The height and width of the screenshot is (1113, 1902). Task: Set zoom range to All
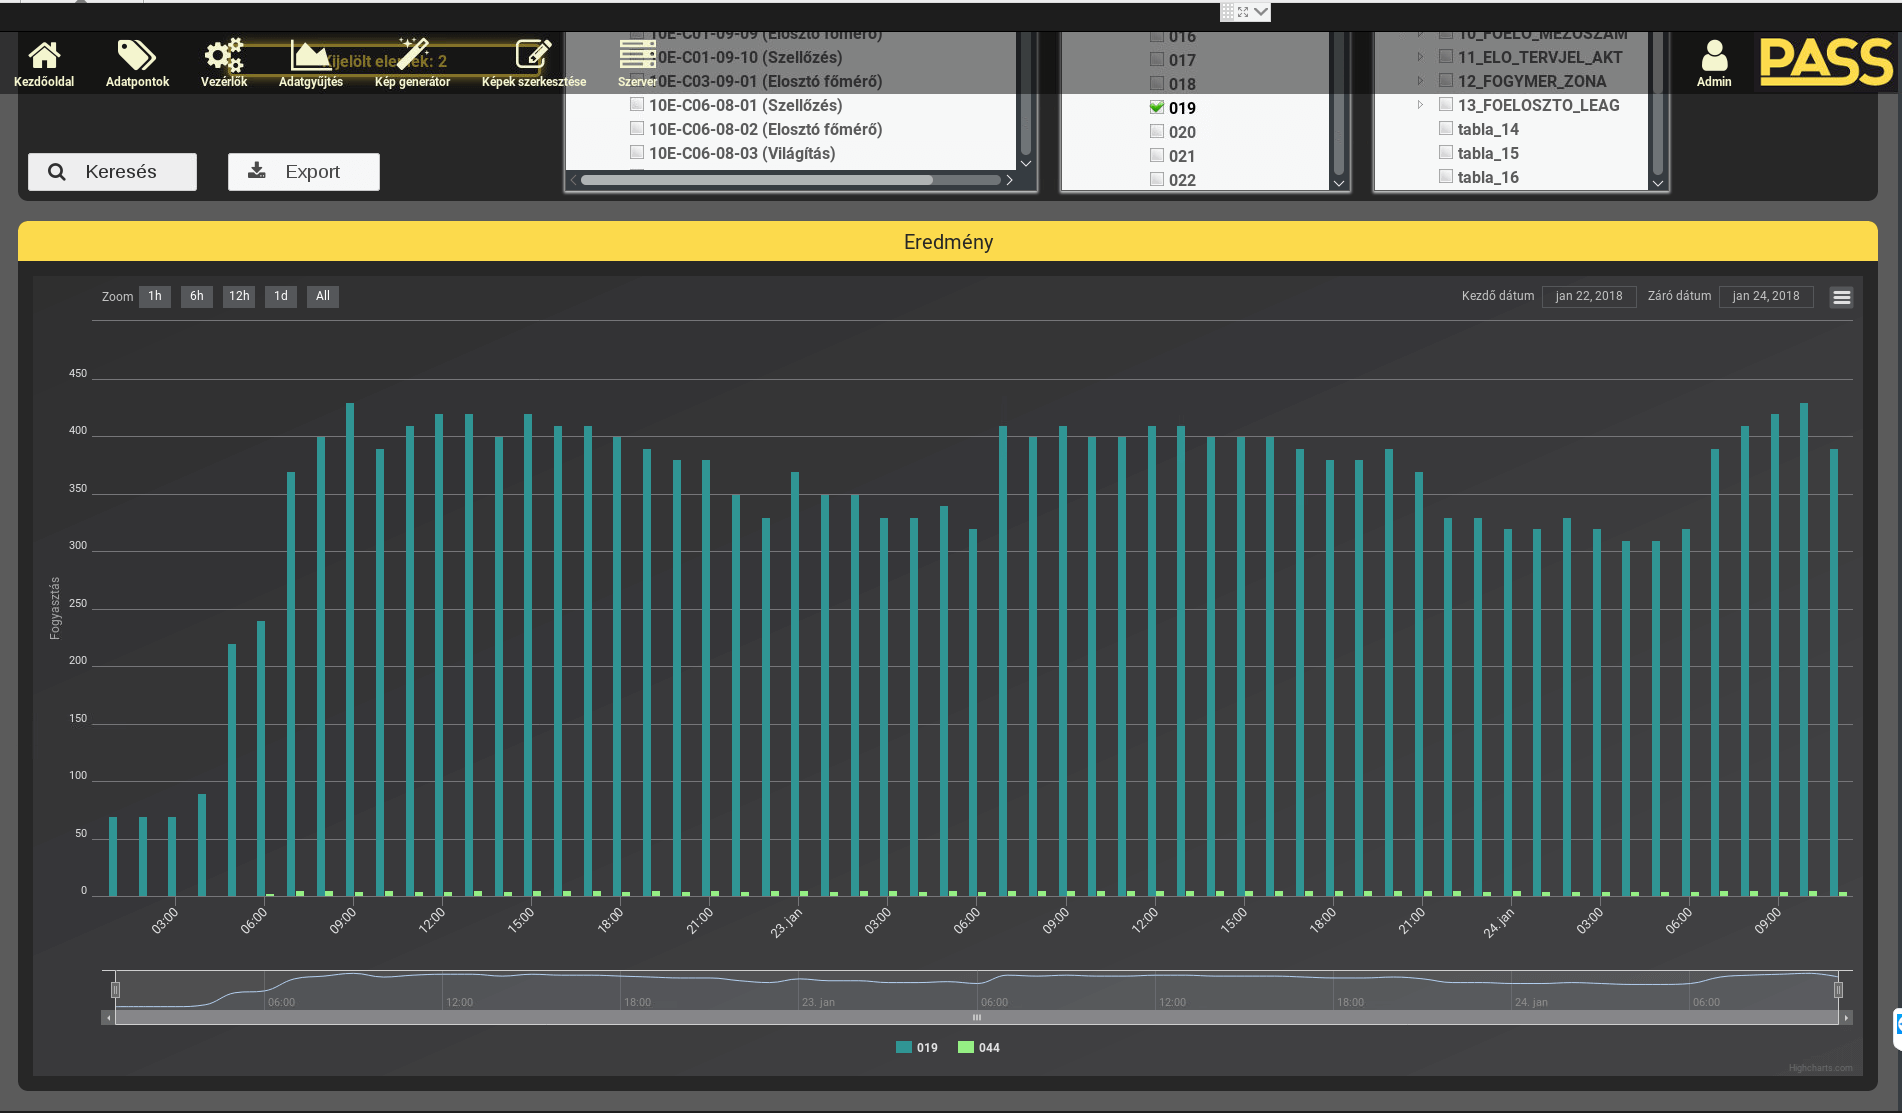[322, 296]
